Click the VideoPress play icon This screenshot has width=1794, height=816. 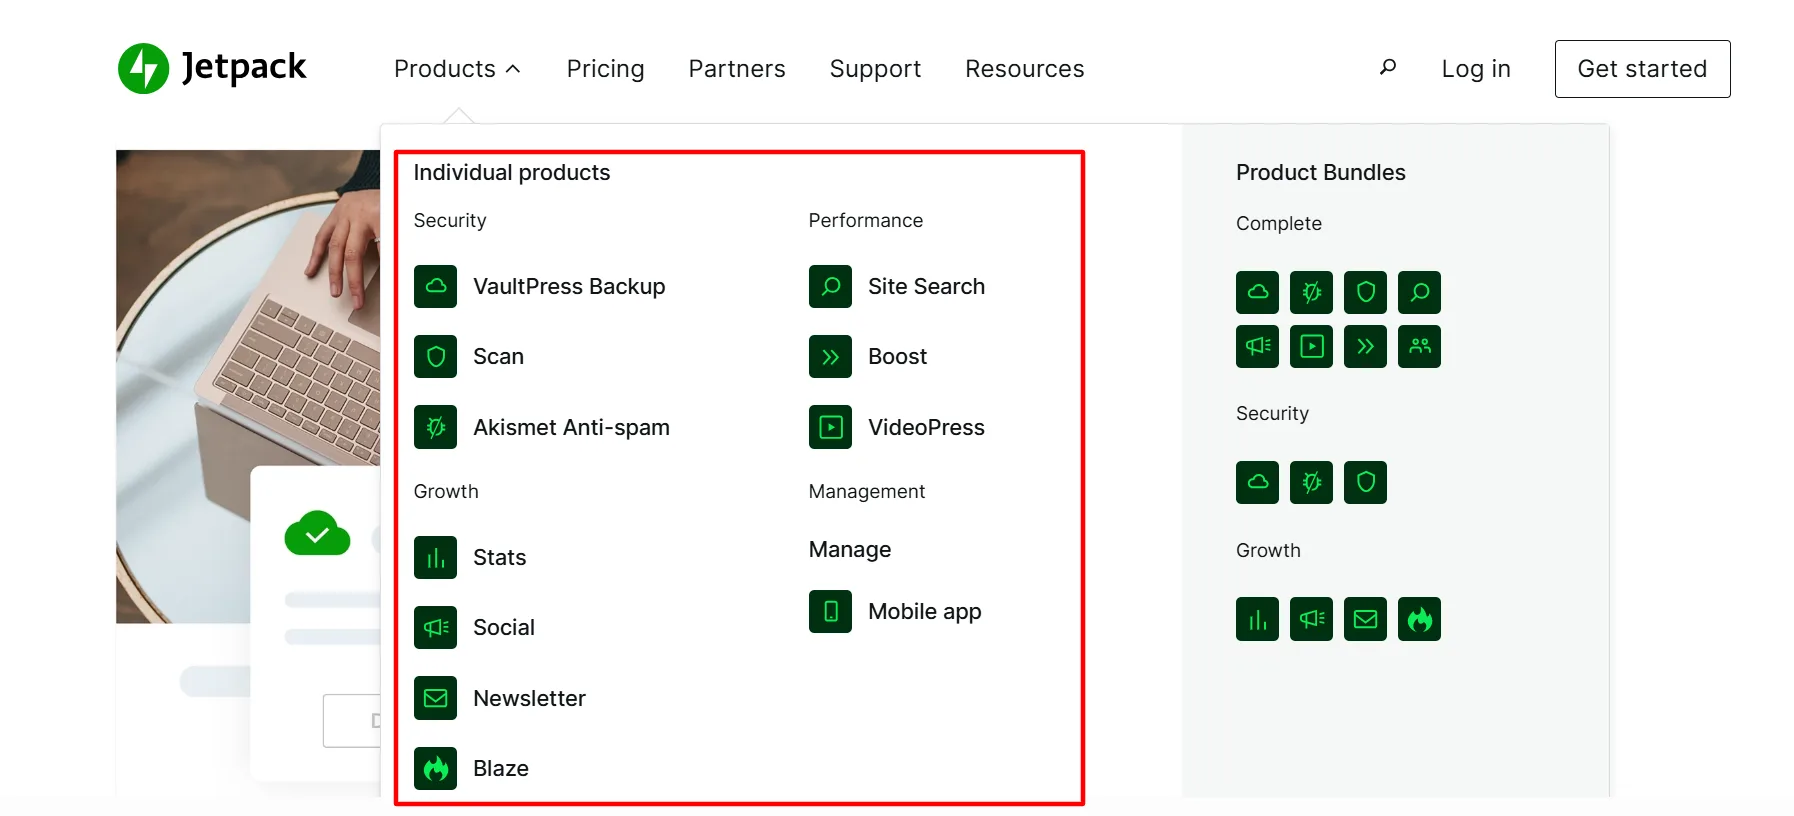(831, 428)
